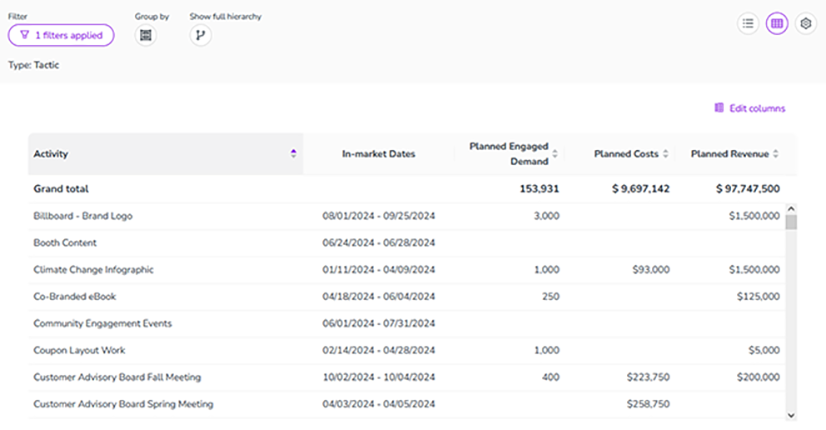Click the table scrollbar down arrow
The height and width of the screenshot is (430, 826).
791,415
